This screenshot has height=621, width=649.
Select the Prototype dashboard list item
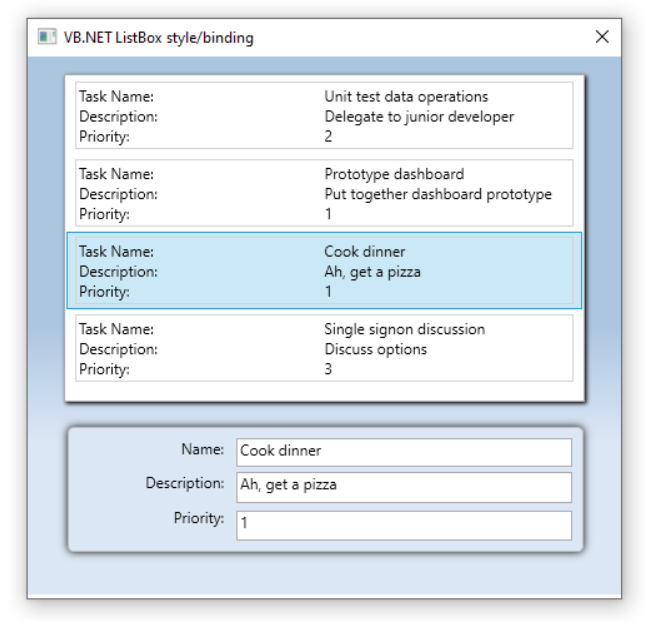click(x=324, y=193)
